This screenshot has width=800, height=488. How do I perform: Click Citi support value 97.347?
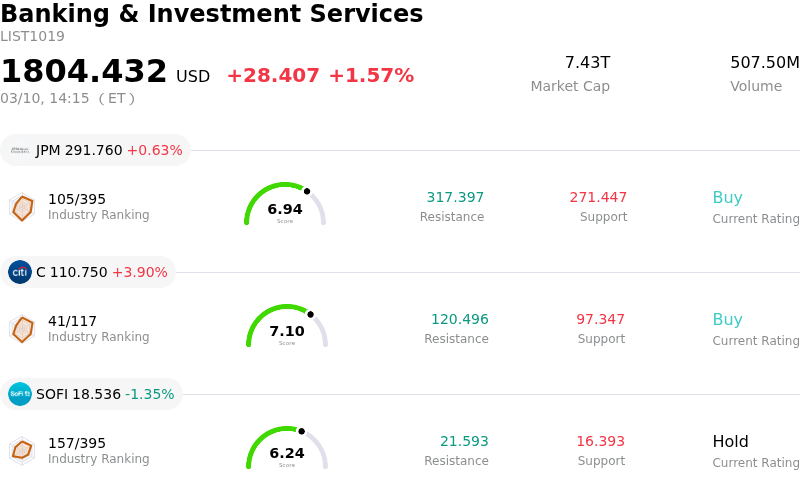(x=600, y=320)
